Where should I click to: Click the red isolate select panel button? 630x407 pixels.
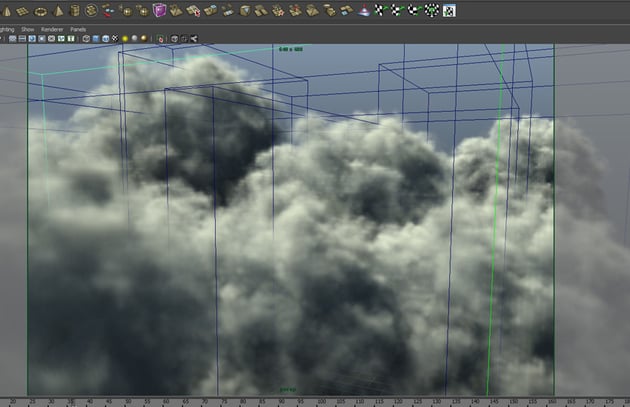coord(162,39)
